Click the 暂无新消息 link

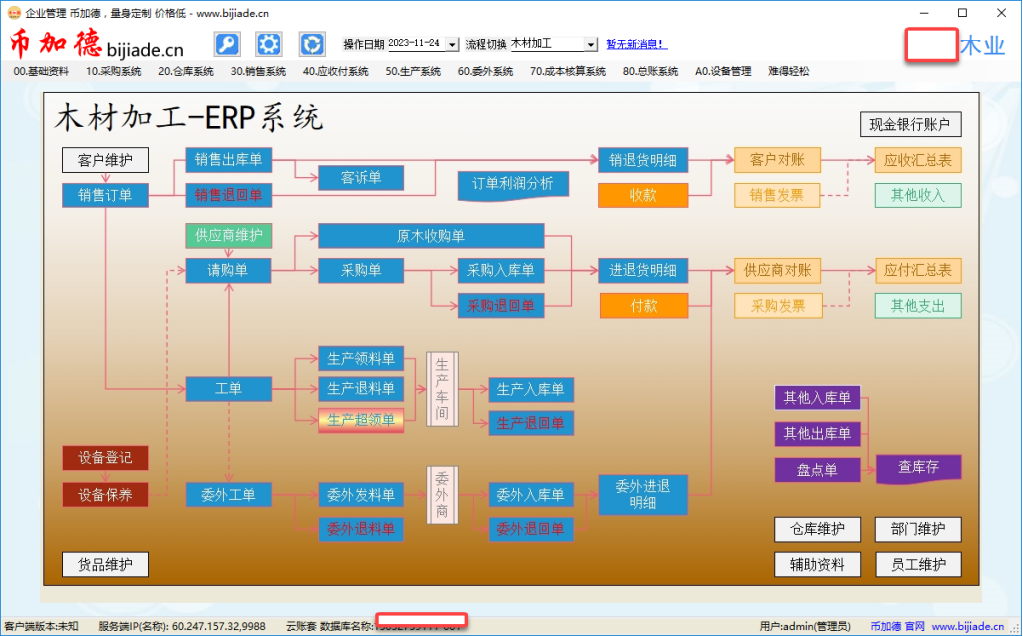tap(637, 43)
